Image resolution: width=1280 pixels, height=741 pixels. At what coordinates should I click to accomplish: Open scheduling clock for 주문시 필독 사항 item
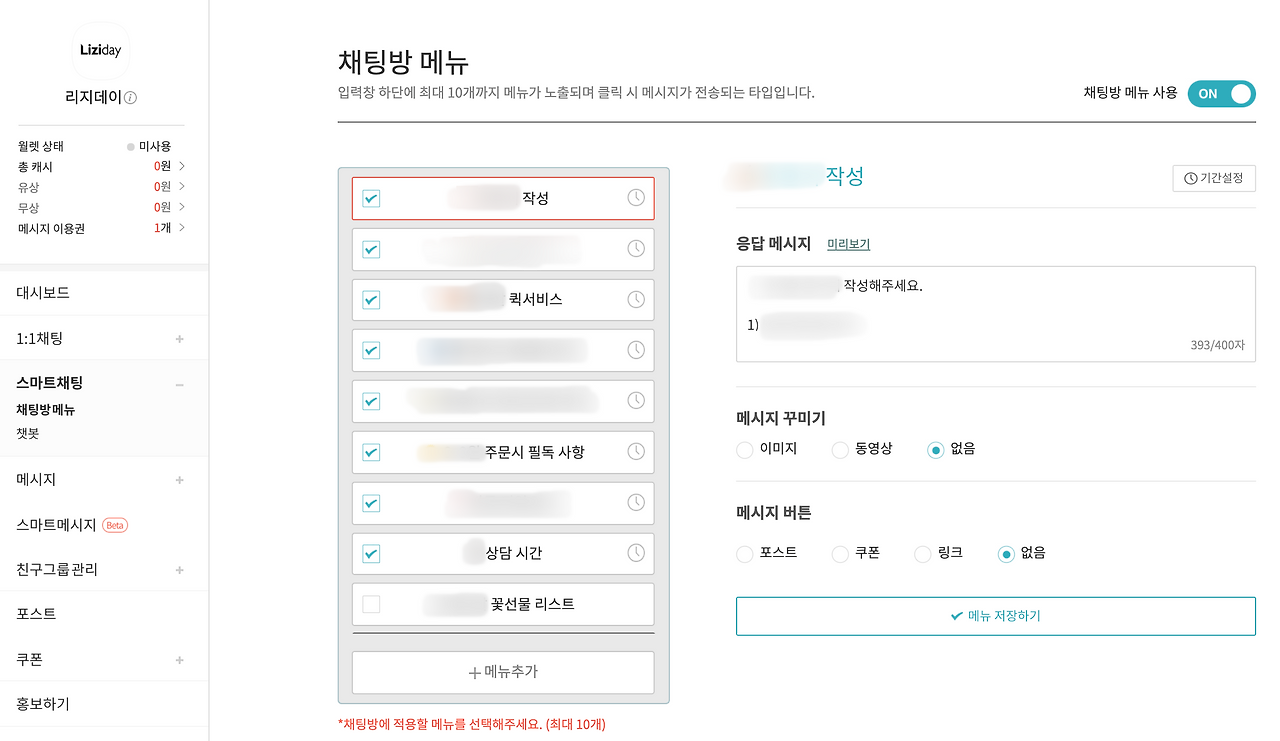636,452
